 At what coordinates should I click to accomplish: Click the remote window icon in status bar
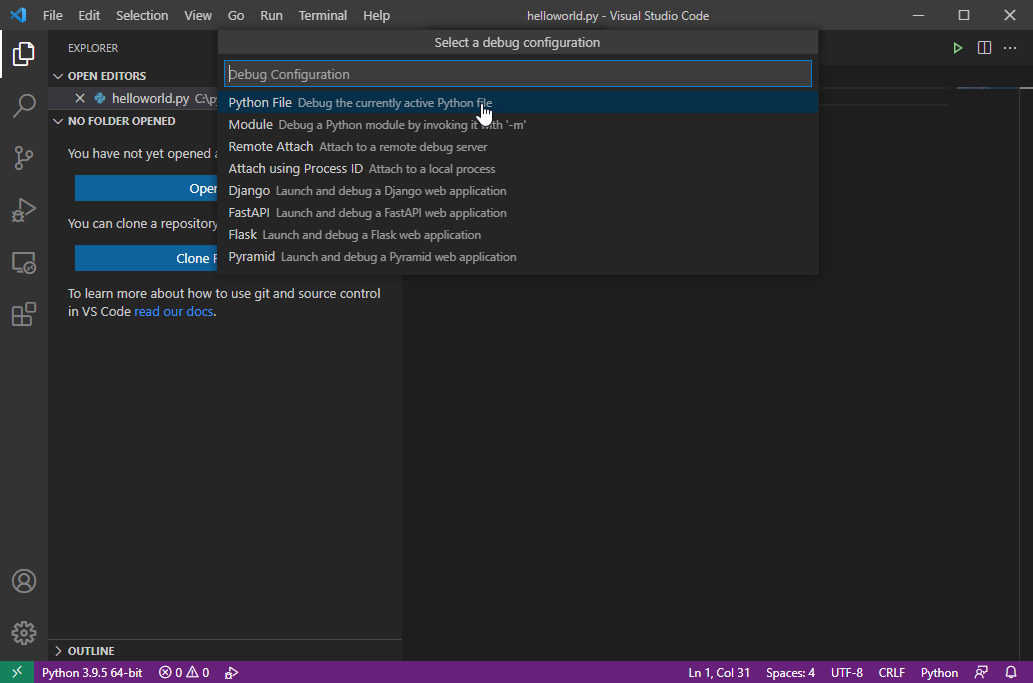(x=17, y=672)
